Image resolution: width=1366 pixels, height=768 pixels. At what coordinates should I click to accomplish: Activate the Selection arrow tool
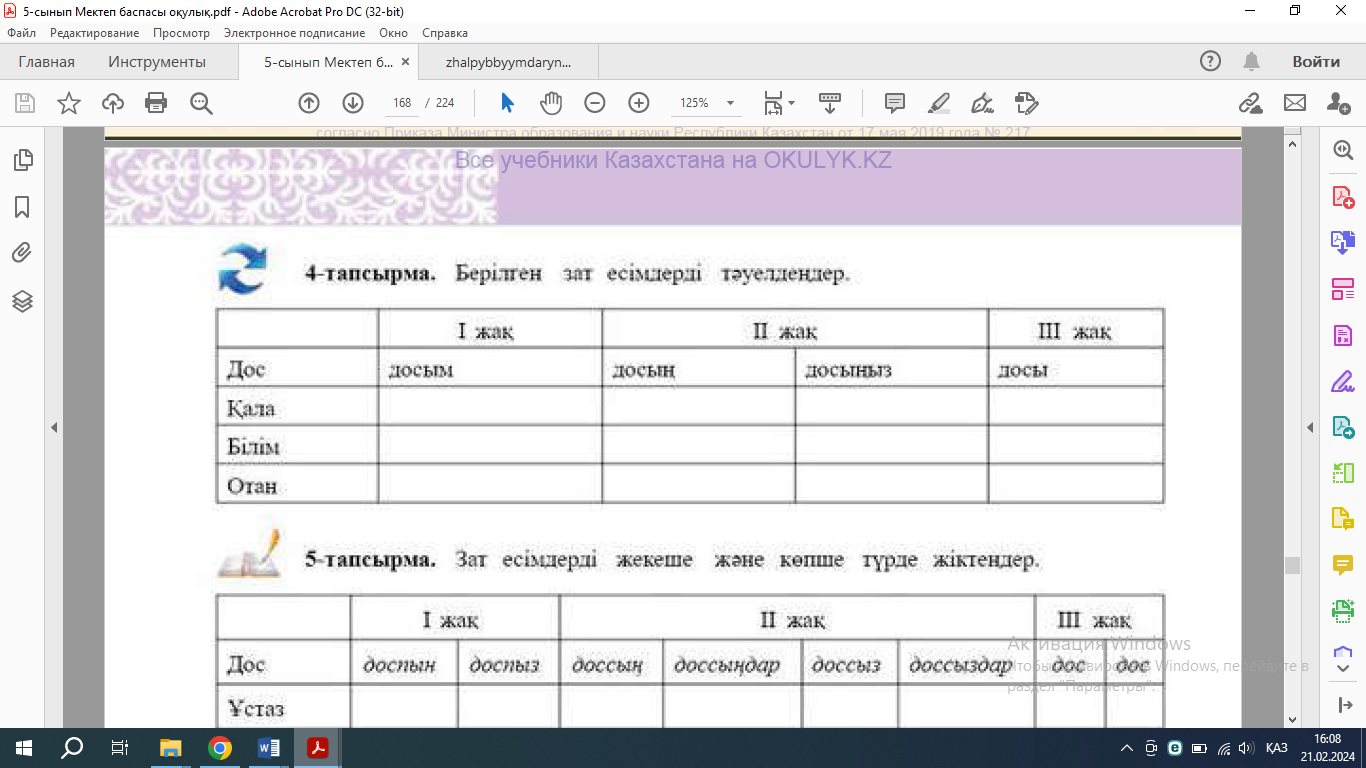507,103
